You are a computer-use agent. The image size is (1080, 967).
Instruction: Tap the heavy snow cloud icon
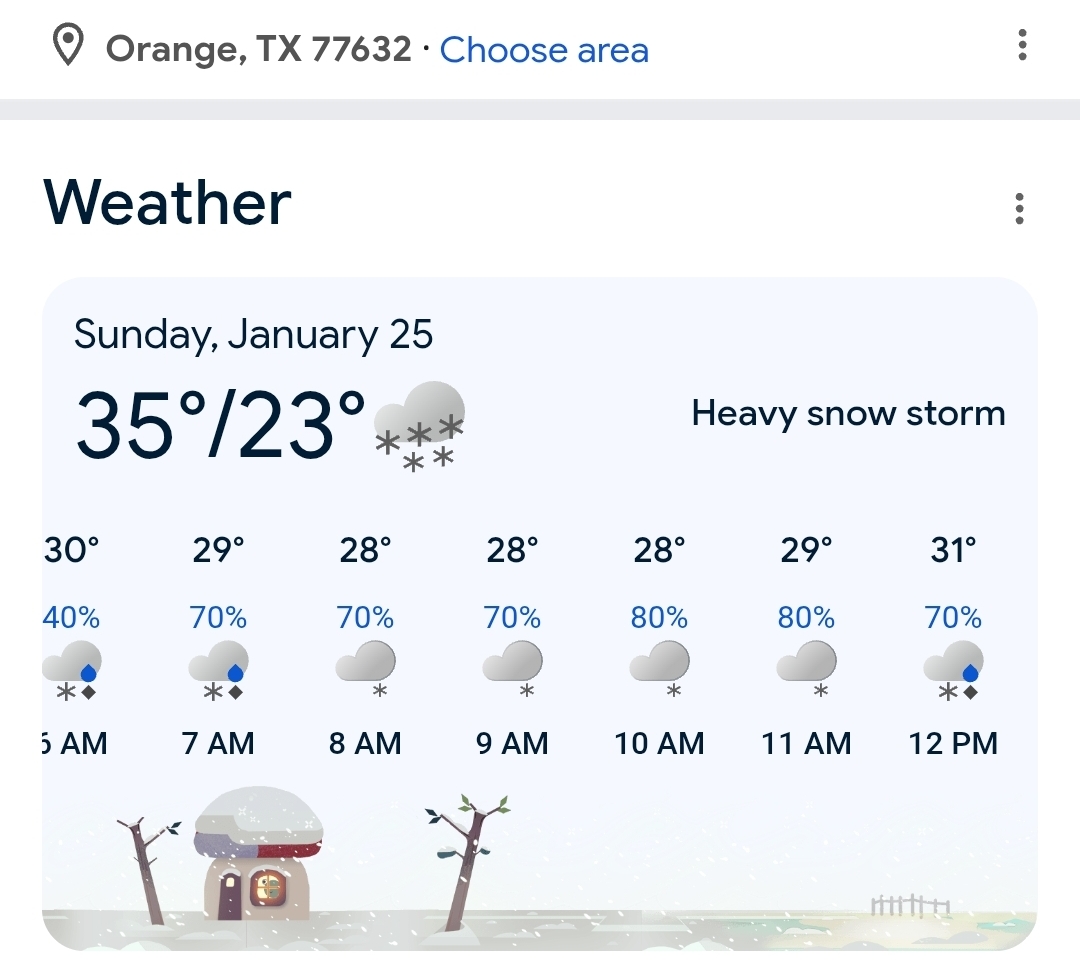[420, 425]
